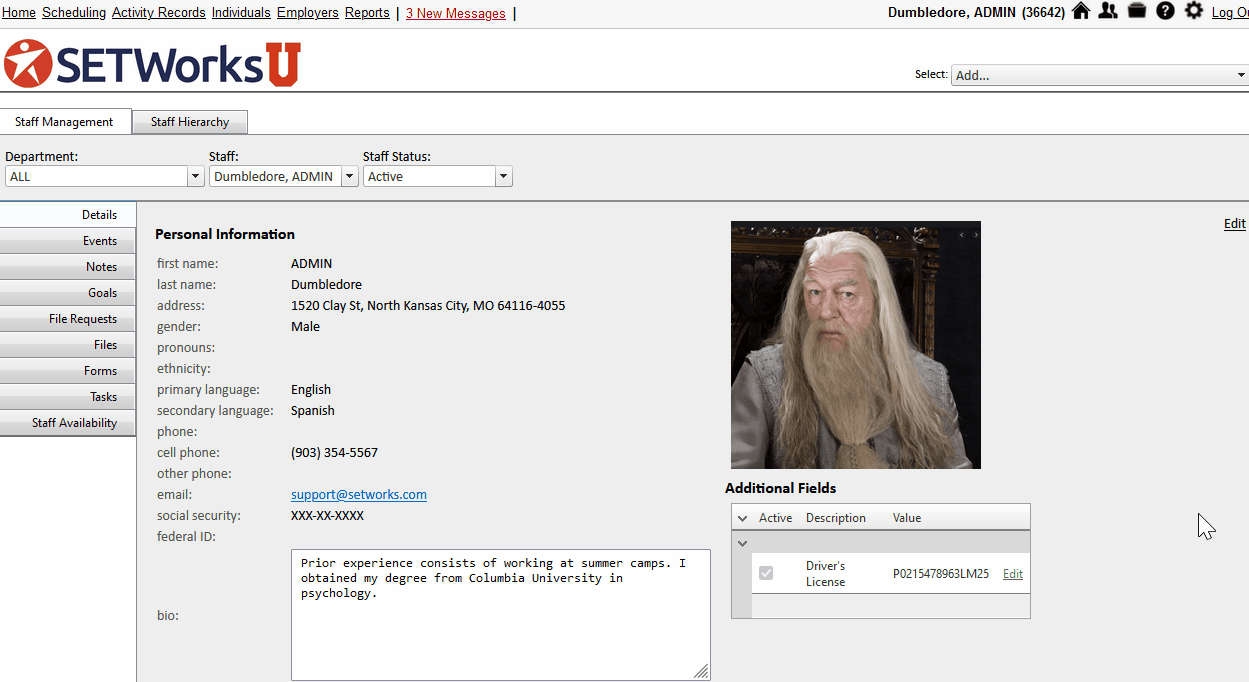The image size is (1249, 682).
Task: Click the license value P0215478963LM25
Action: pos(941,574)
